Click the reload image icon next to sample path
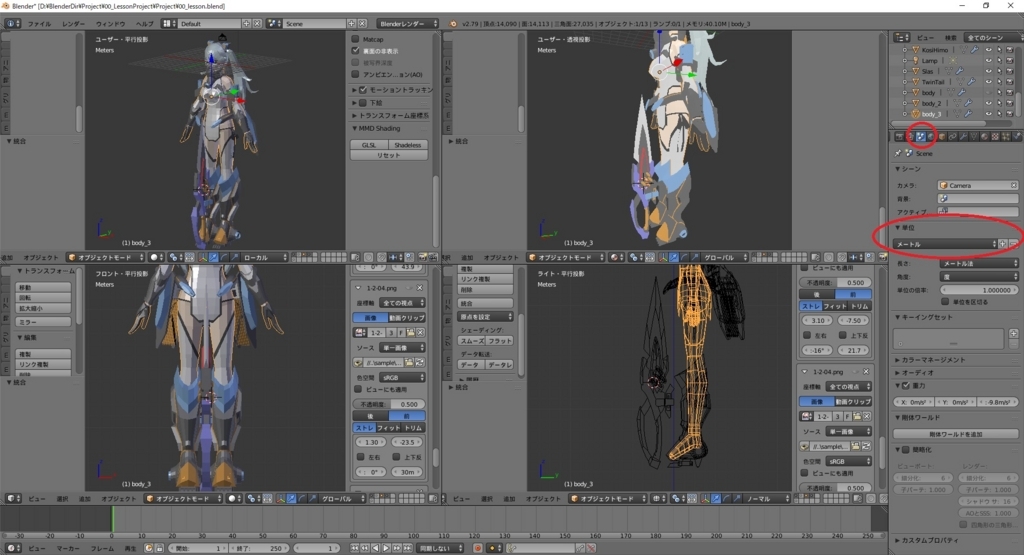Screen dimensions: 1024x555 click(419, 362)
